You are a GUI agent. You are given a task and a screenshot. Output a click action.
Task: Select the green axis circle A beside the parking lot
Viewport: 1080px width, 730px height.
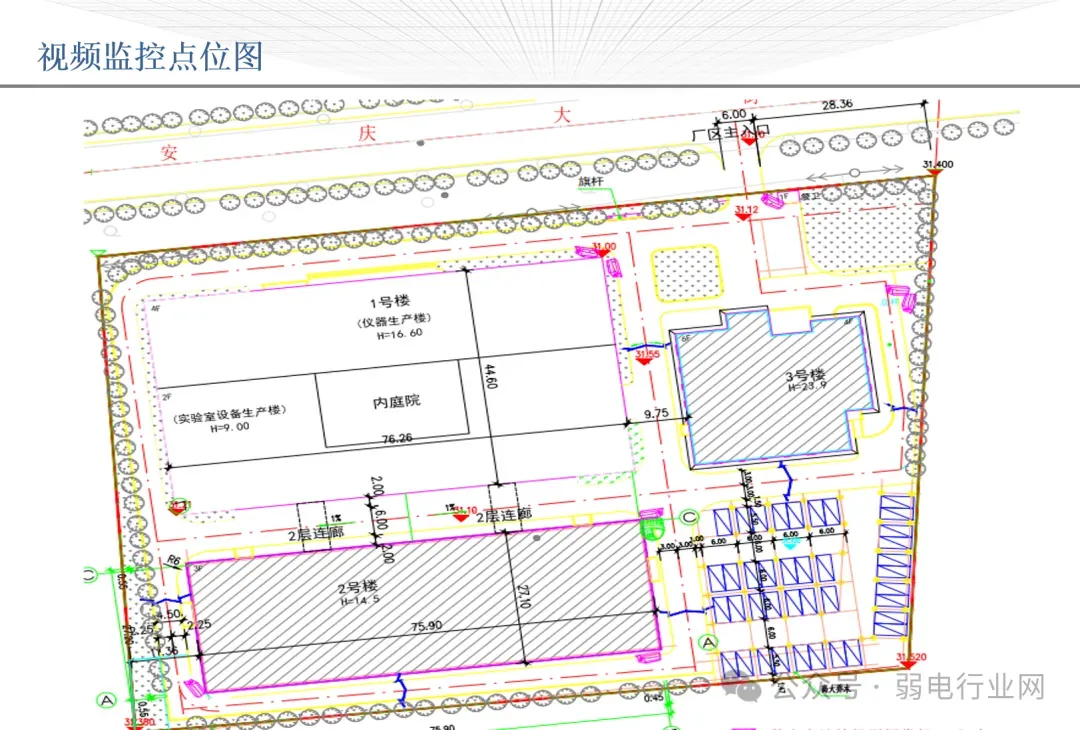[708, 643]
